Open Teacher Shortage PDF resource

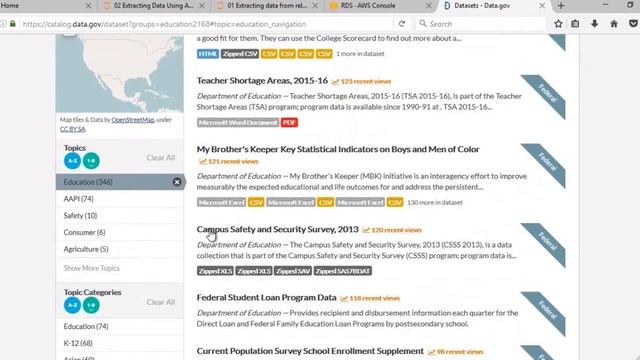(289, 122)
